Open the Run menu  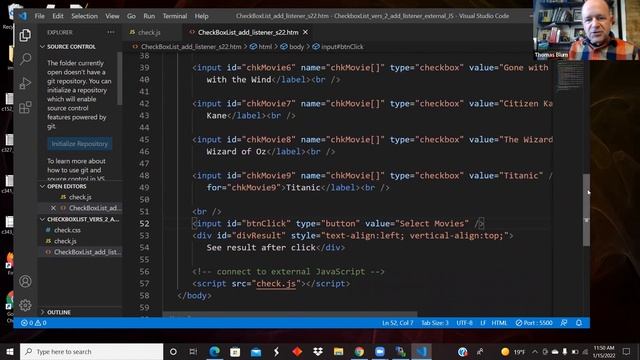coord(149,16)
